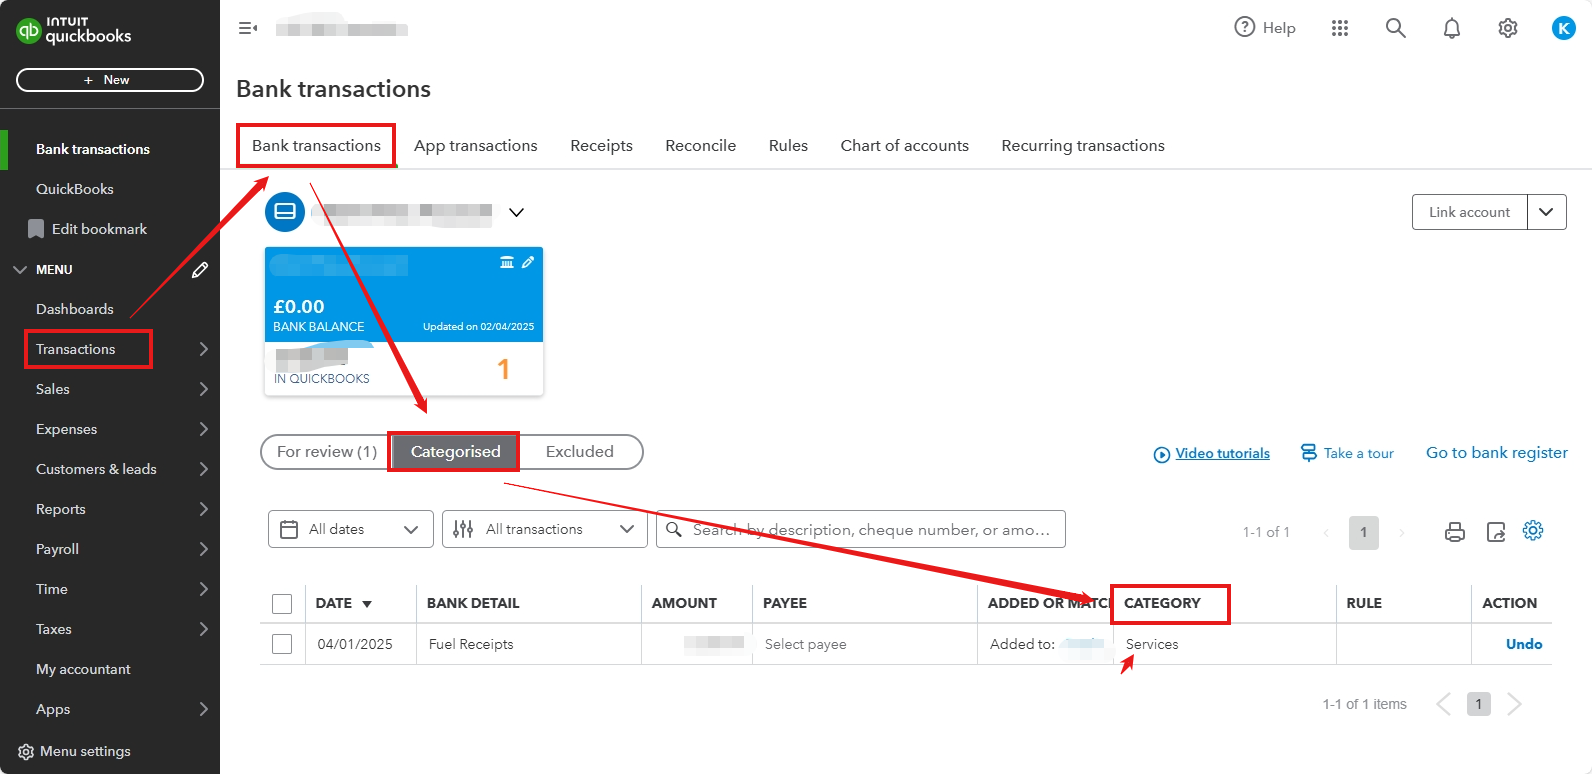Open the apps grid icon
1592x774 pixels.
(x=1340, y=28)
